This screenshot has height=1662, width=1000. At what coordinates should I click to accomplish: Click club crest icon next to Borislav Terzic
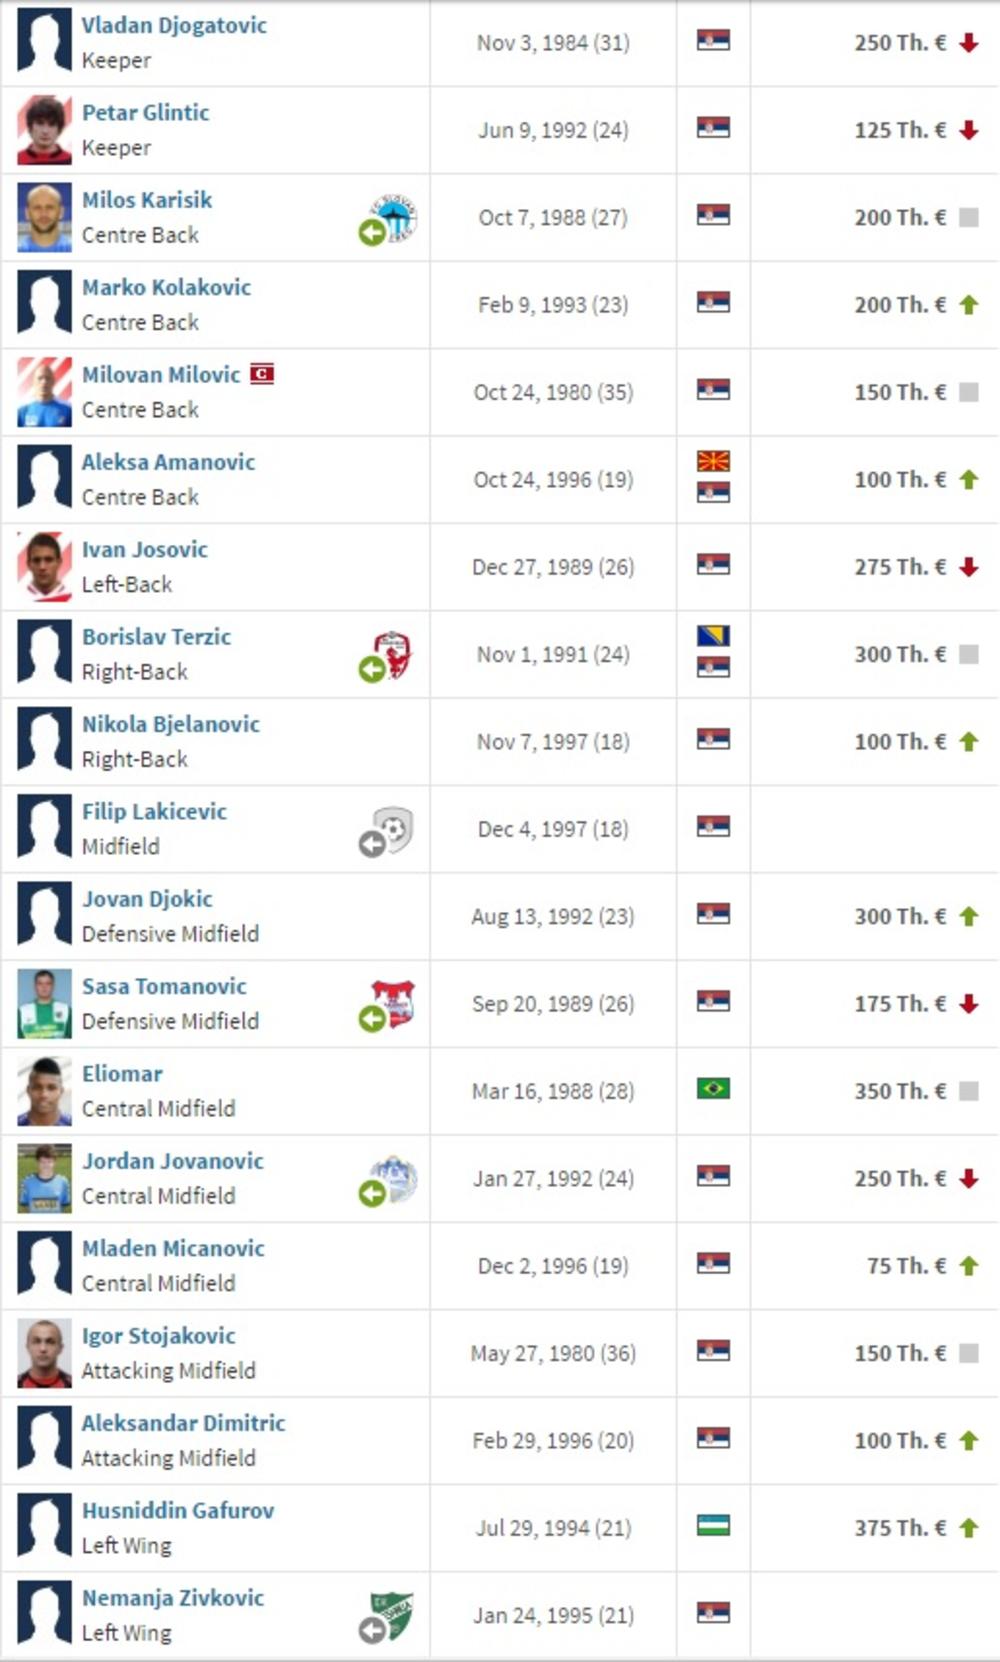point(391,654)
